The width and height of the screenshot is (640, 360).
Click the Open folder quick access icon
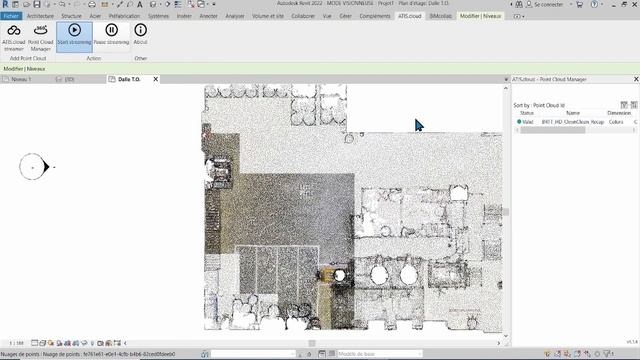[26, 4]
